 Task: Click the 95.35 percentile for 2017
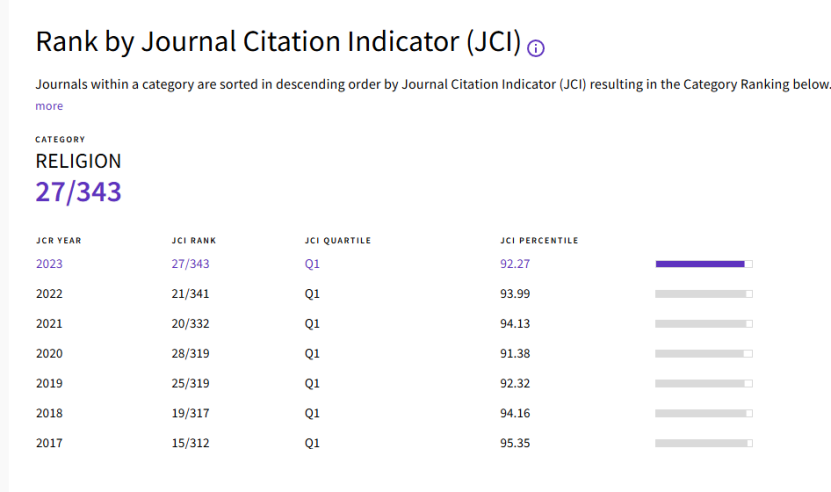coord(516,443)
